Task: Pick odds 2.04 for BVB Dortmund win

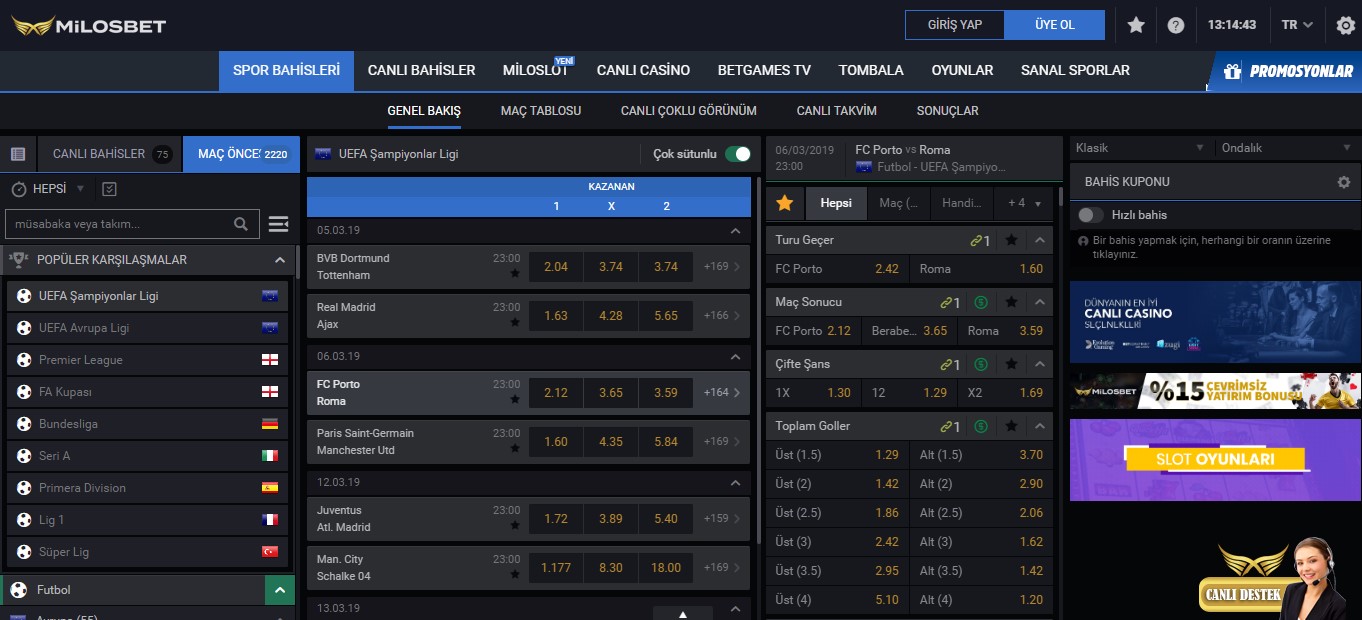Action: [x=556, y=267]
